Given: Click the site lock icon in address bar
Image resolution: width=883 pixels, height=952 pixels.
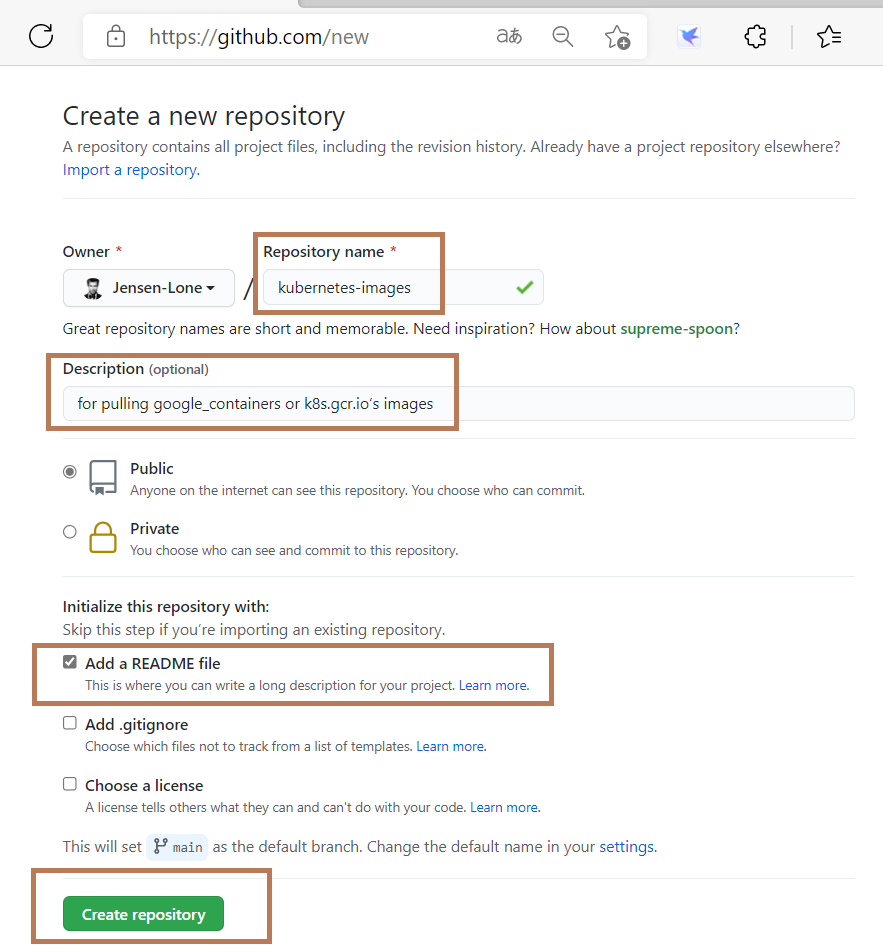Looking at the screenshot, I should click(x=115, y=36).
